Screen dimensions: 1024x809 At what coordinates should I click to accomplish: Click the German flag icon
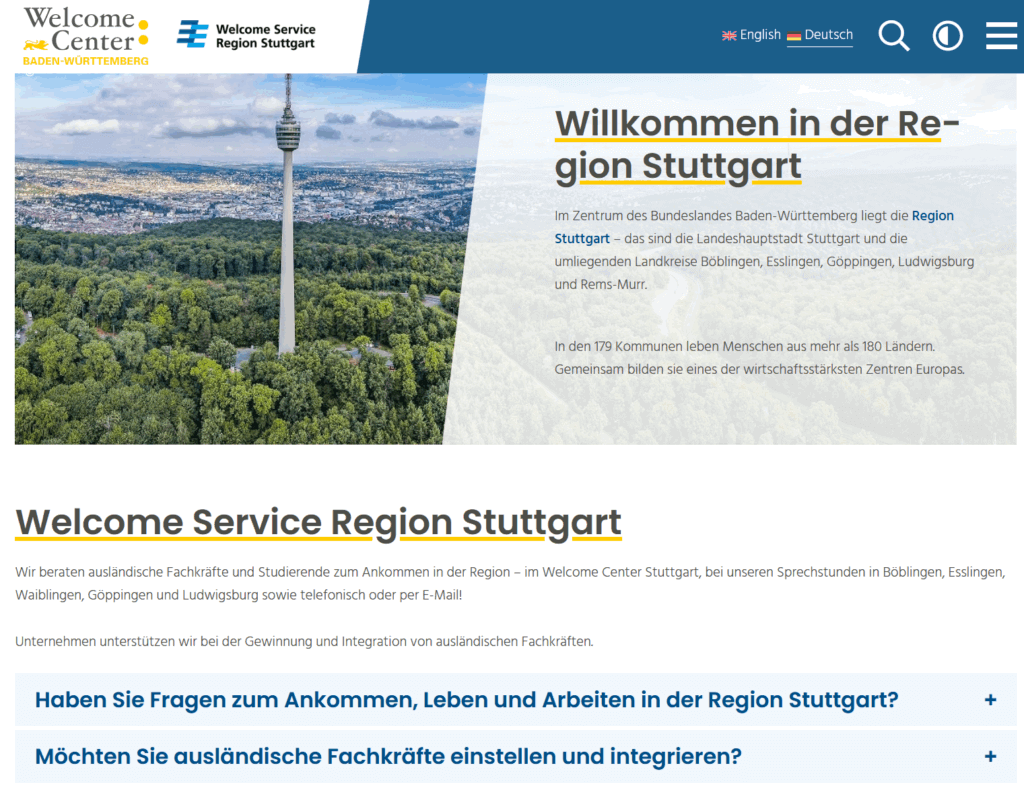[x=793, y=36]
